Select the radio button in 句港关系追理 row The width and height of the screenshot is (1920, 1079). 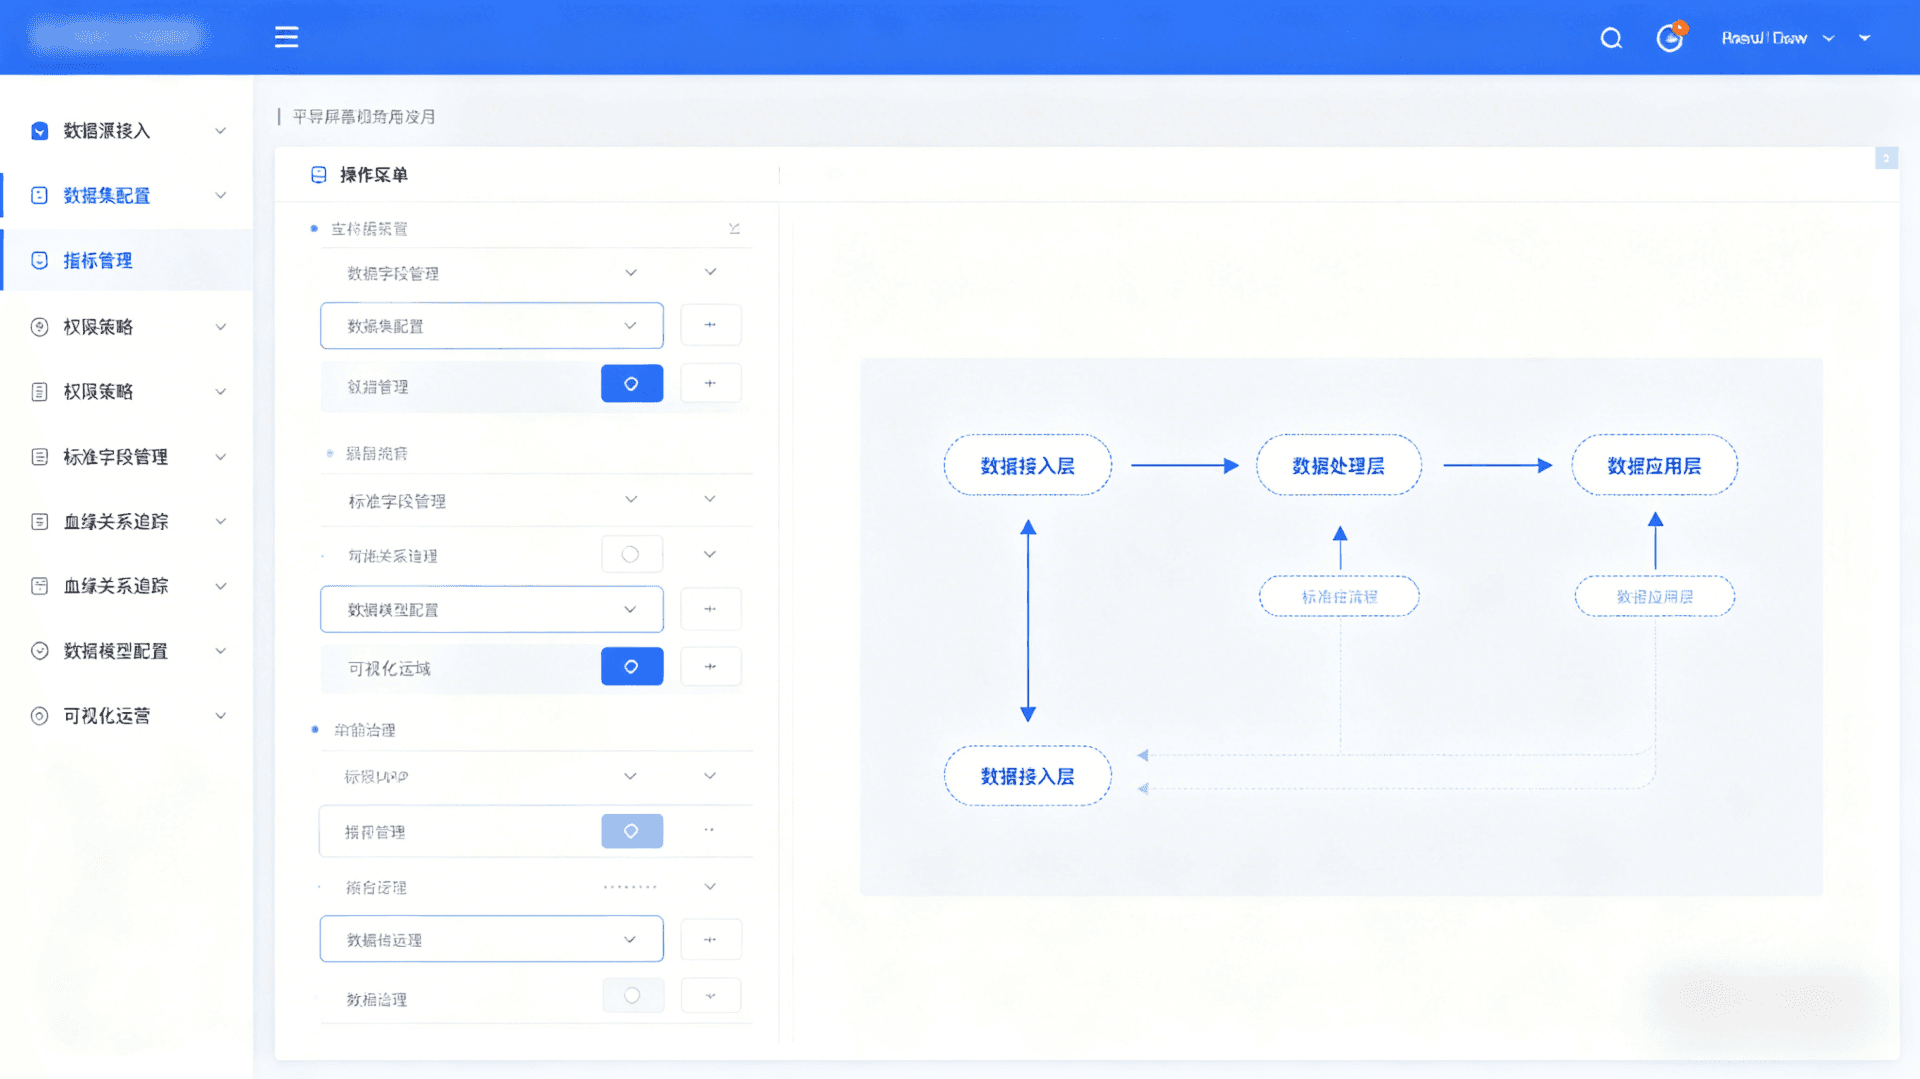tap(630, 554)
